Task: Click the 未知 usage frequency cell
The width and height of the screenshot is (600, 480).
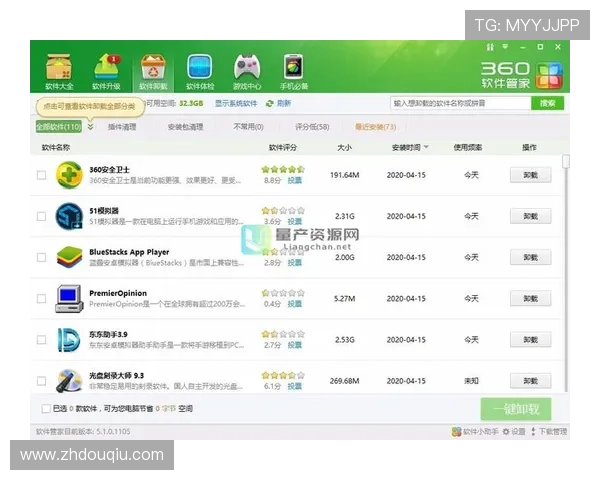Action: [x=471, y=381]
